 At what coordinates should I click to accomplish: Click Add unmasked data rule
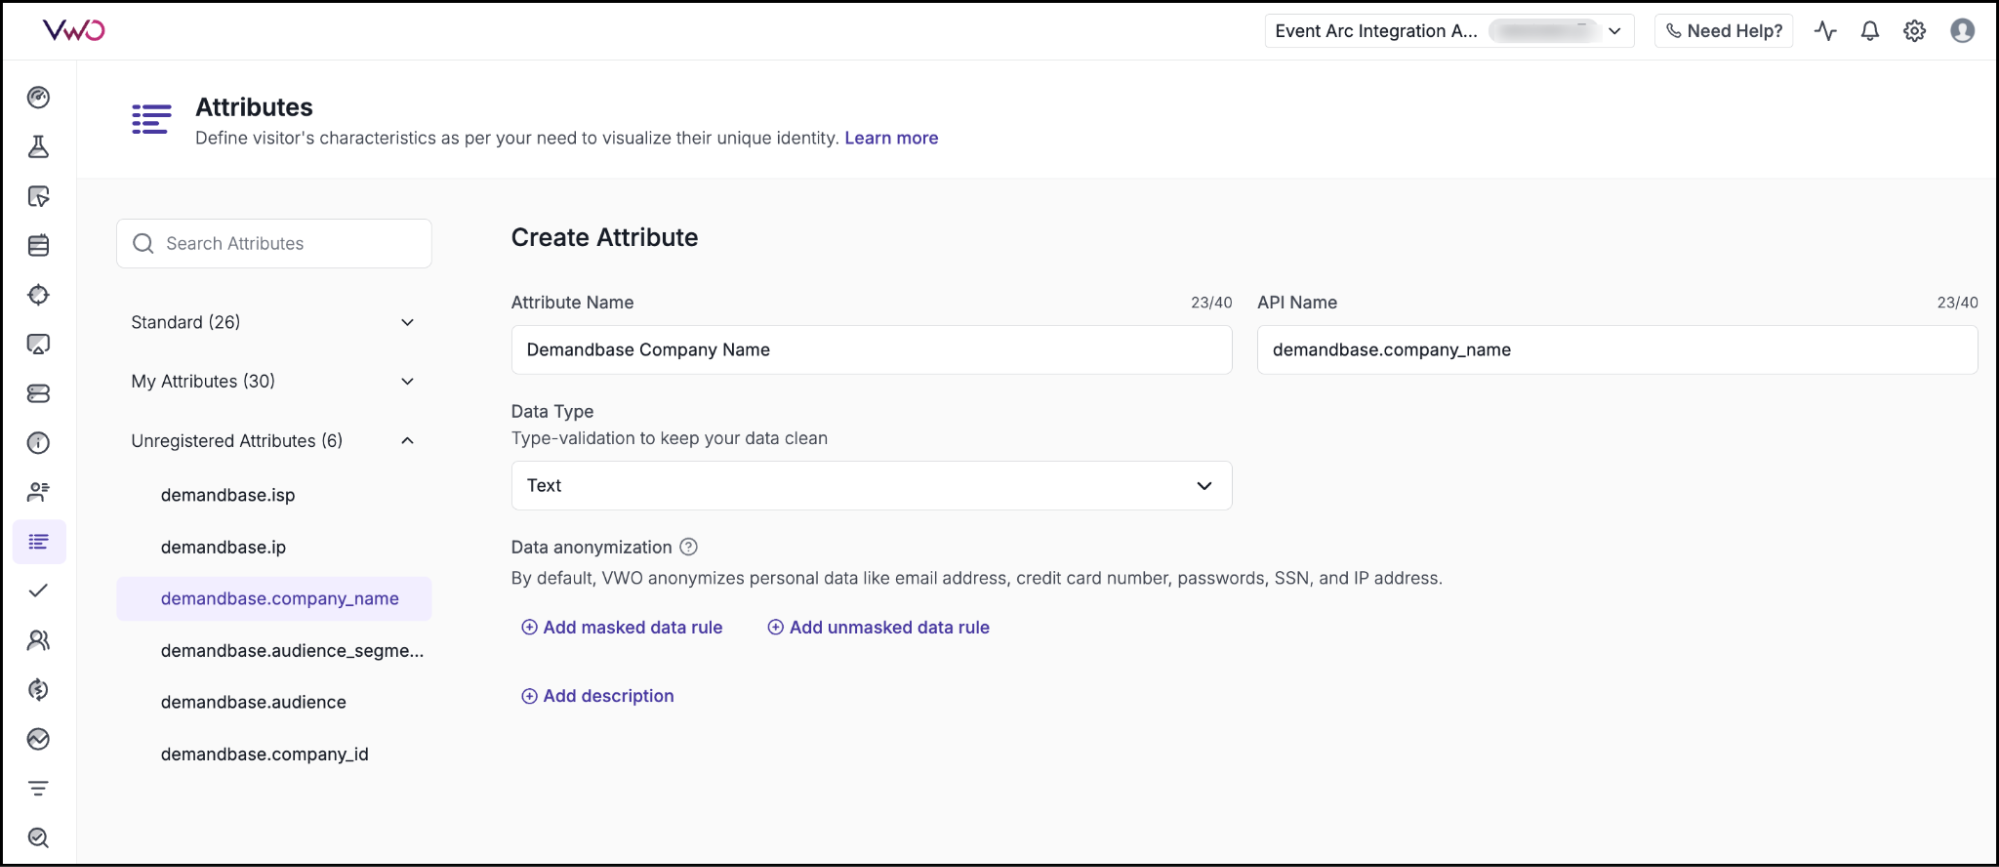point(878,627)
